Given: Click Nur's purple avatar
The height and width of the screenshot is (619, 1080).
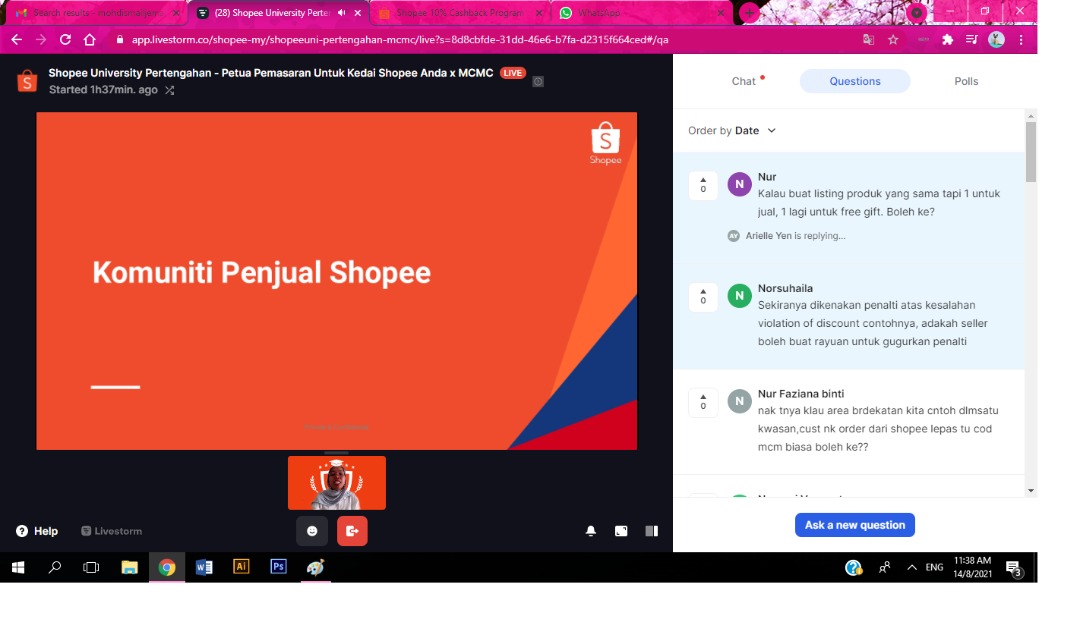Looking at the screenshot, I should click(739, 185).
